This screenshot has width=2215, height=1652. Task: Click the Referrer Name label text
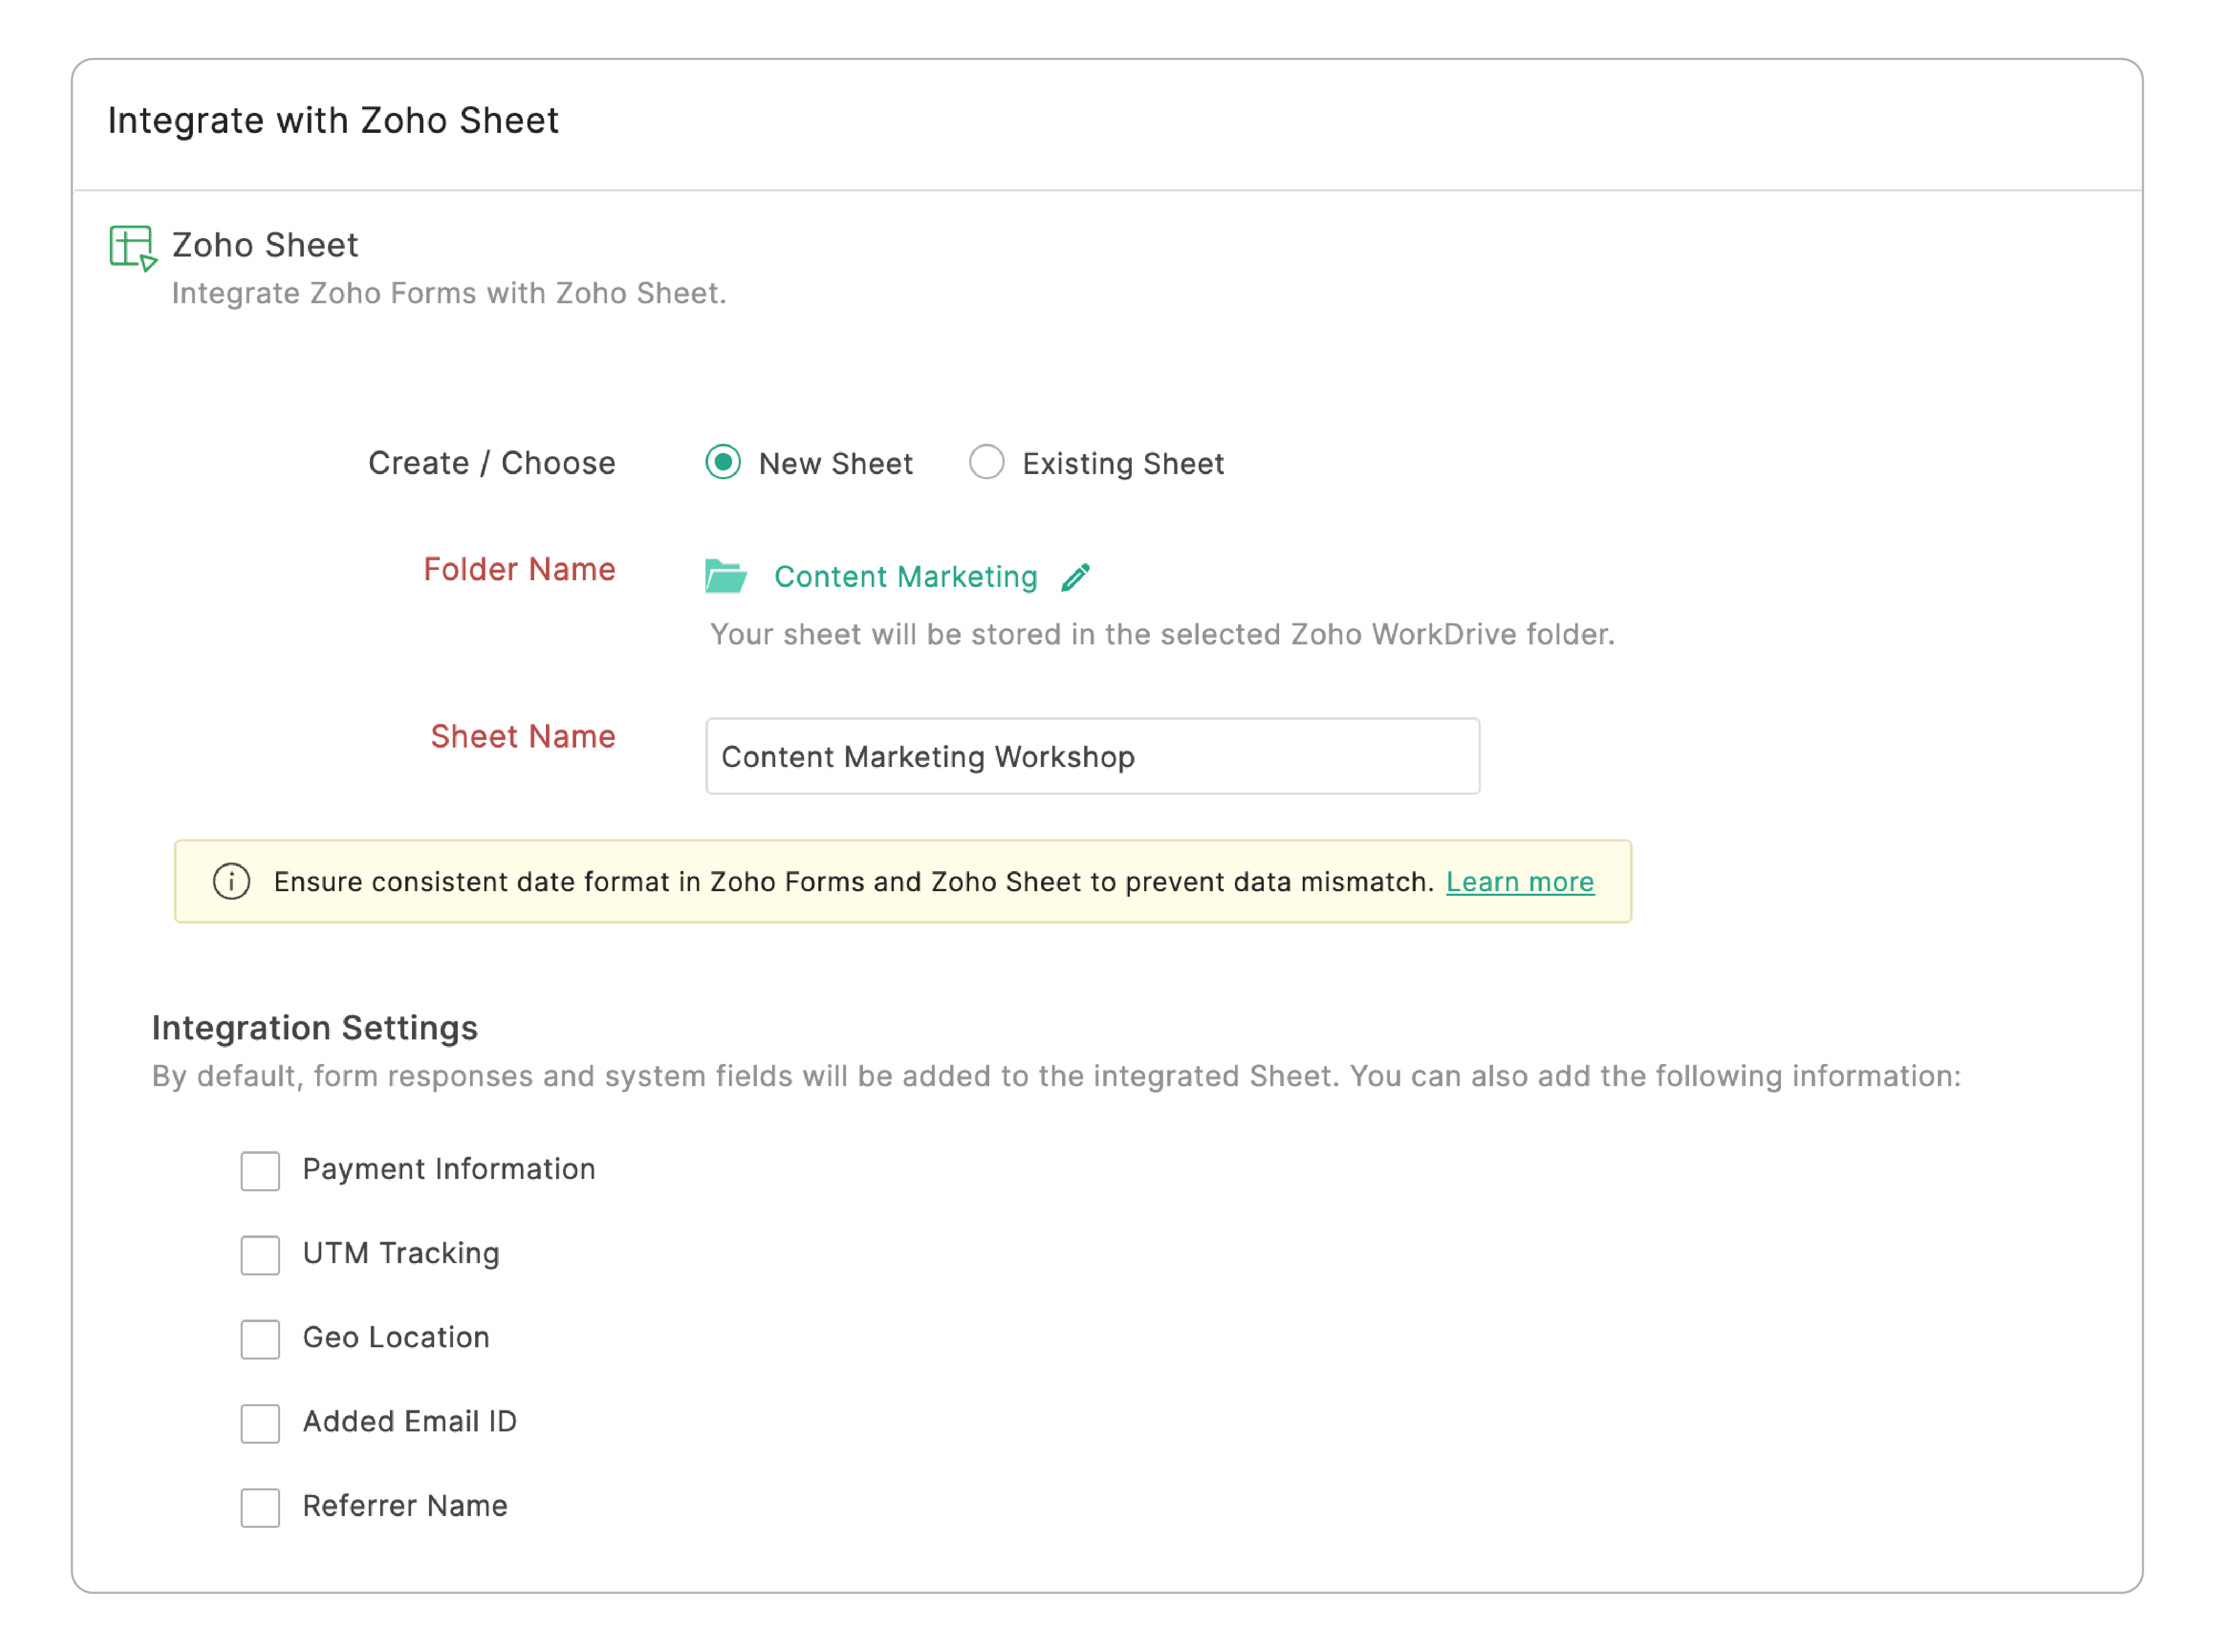point(404,1505)
